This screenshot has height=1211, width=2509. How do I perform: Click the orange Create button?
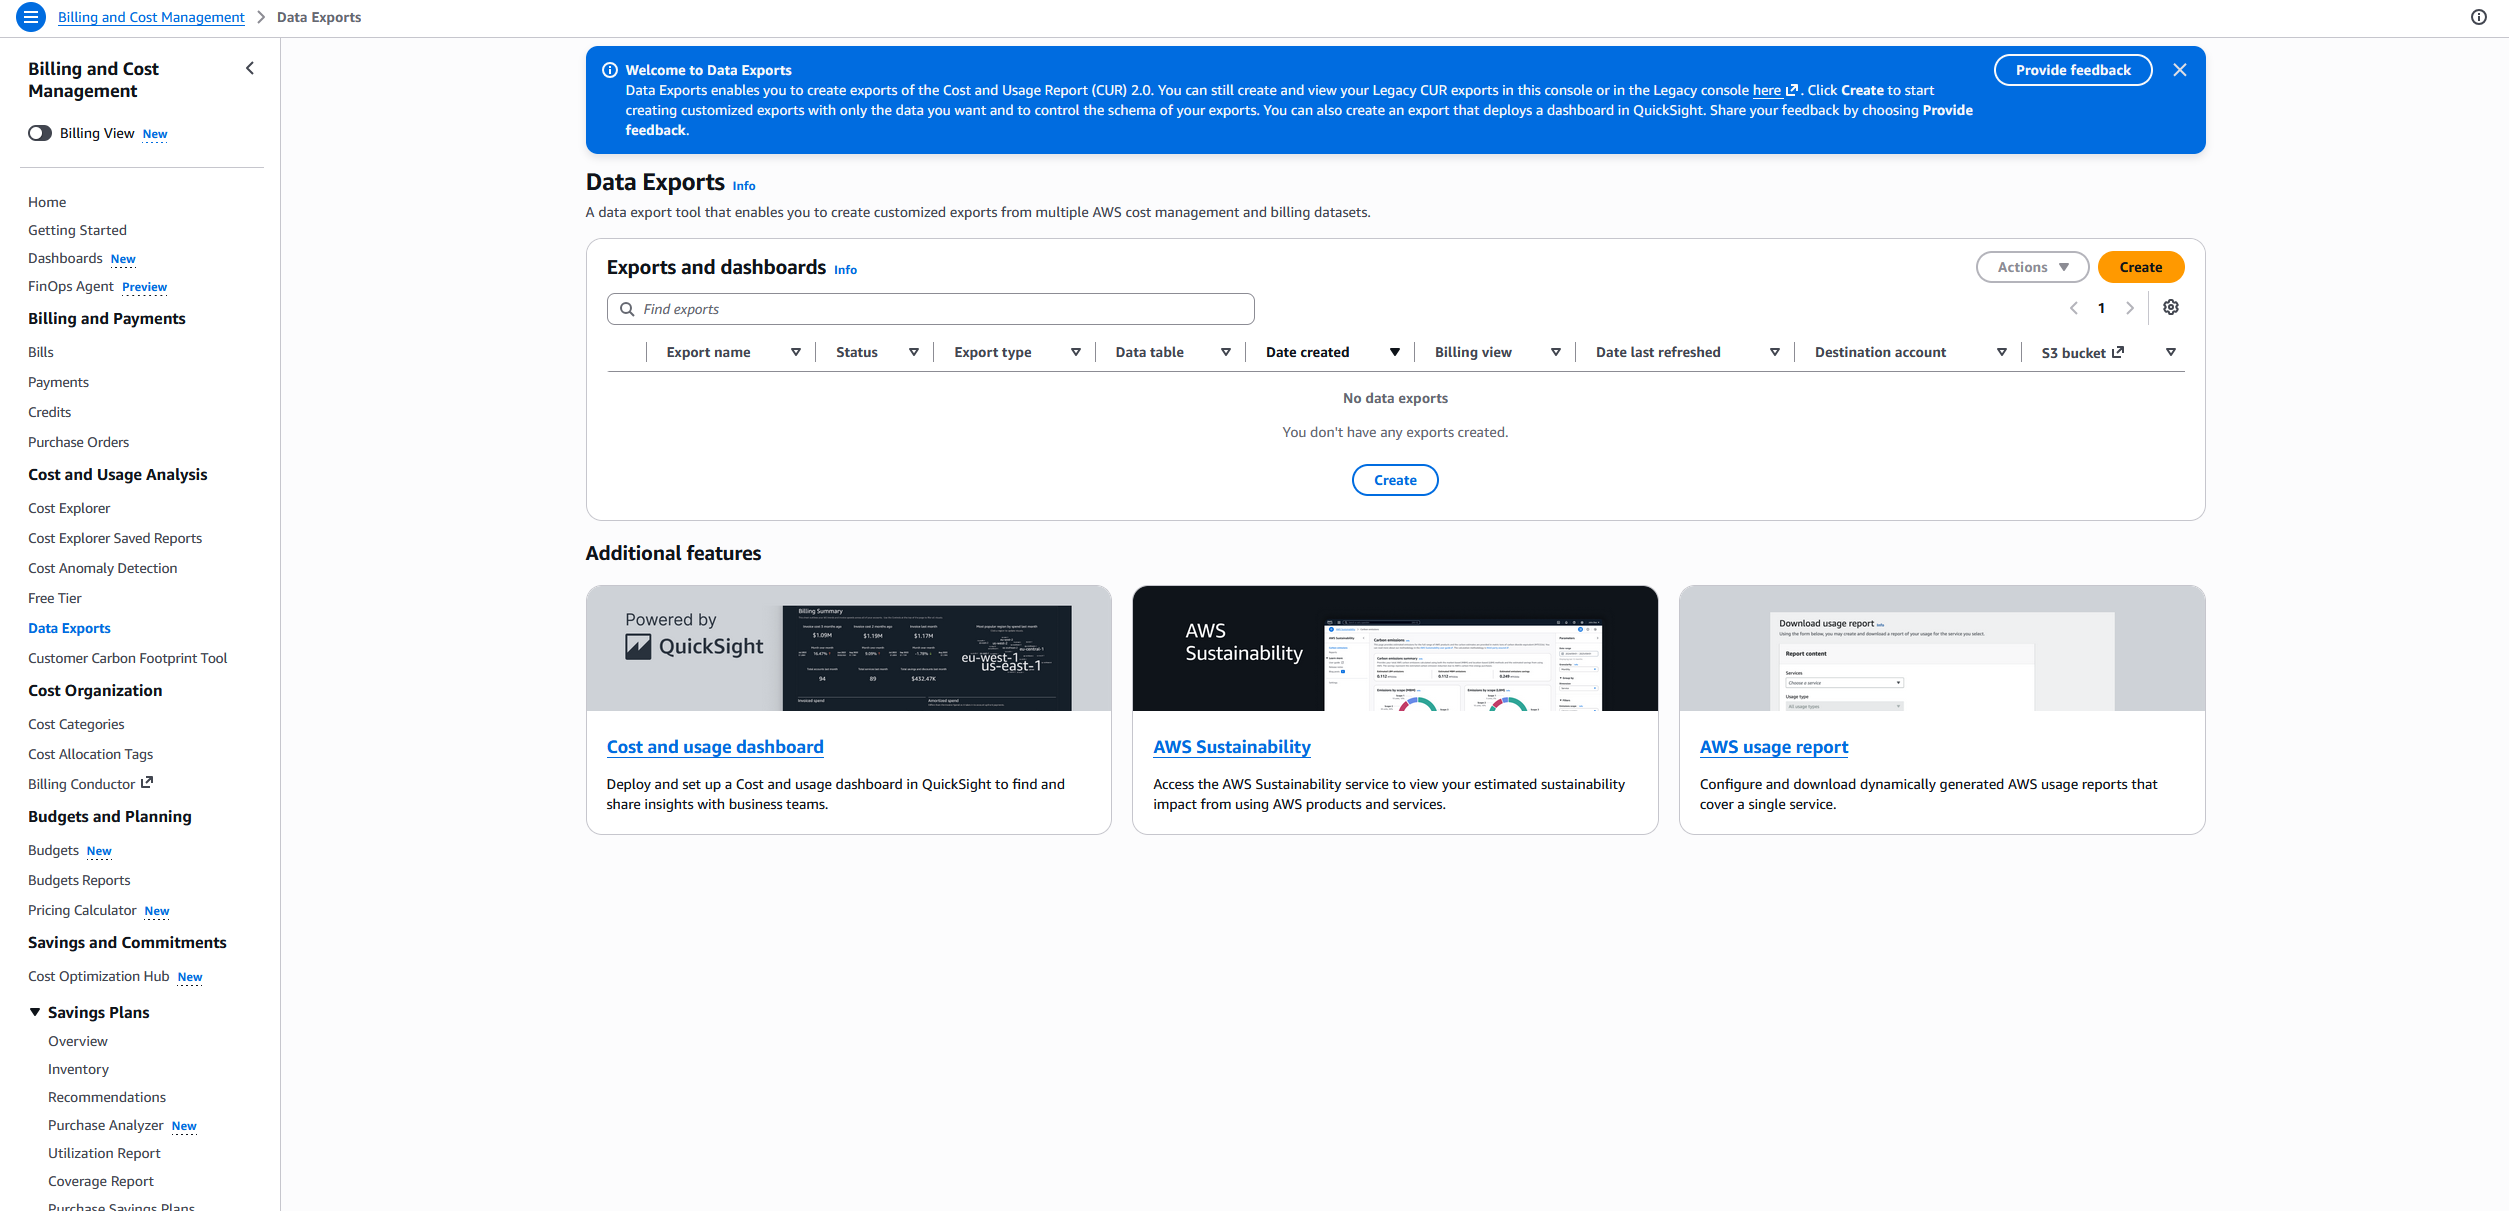coord(2141,267)
